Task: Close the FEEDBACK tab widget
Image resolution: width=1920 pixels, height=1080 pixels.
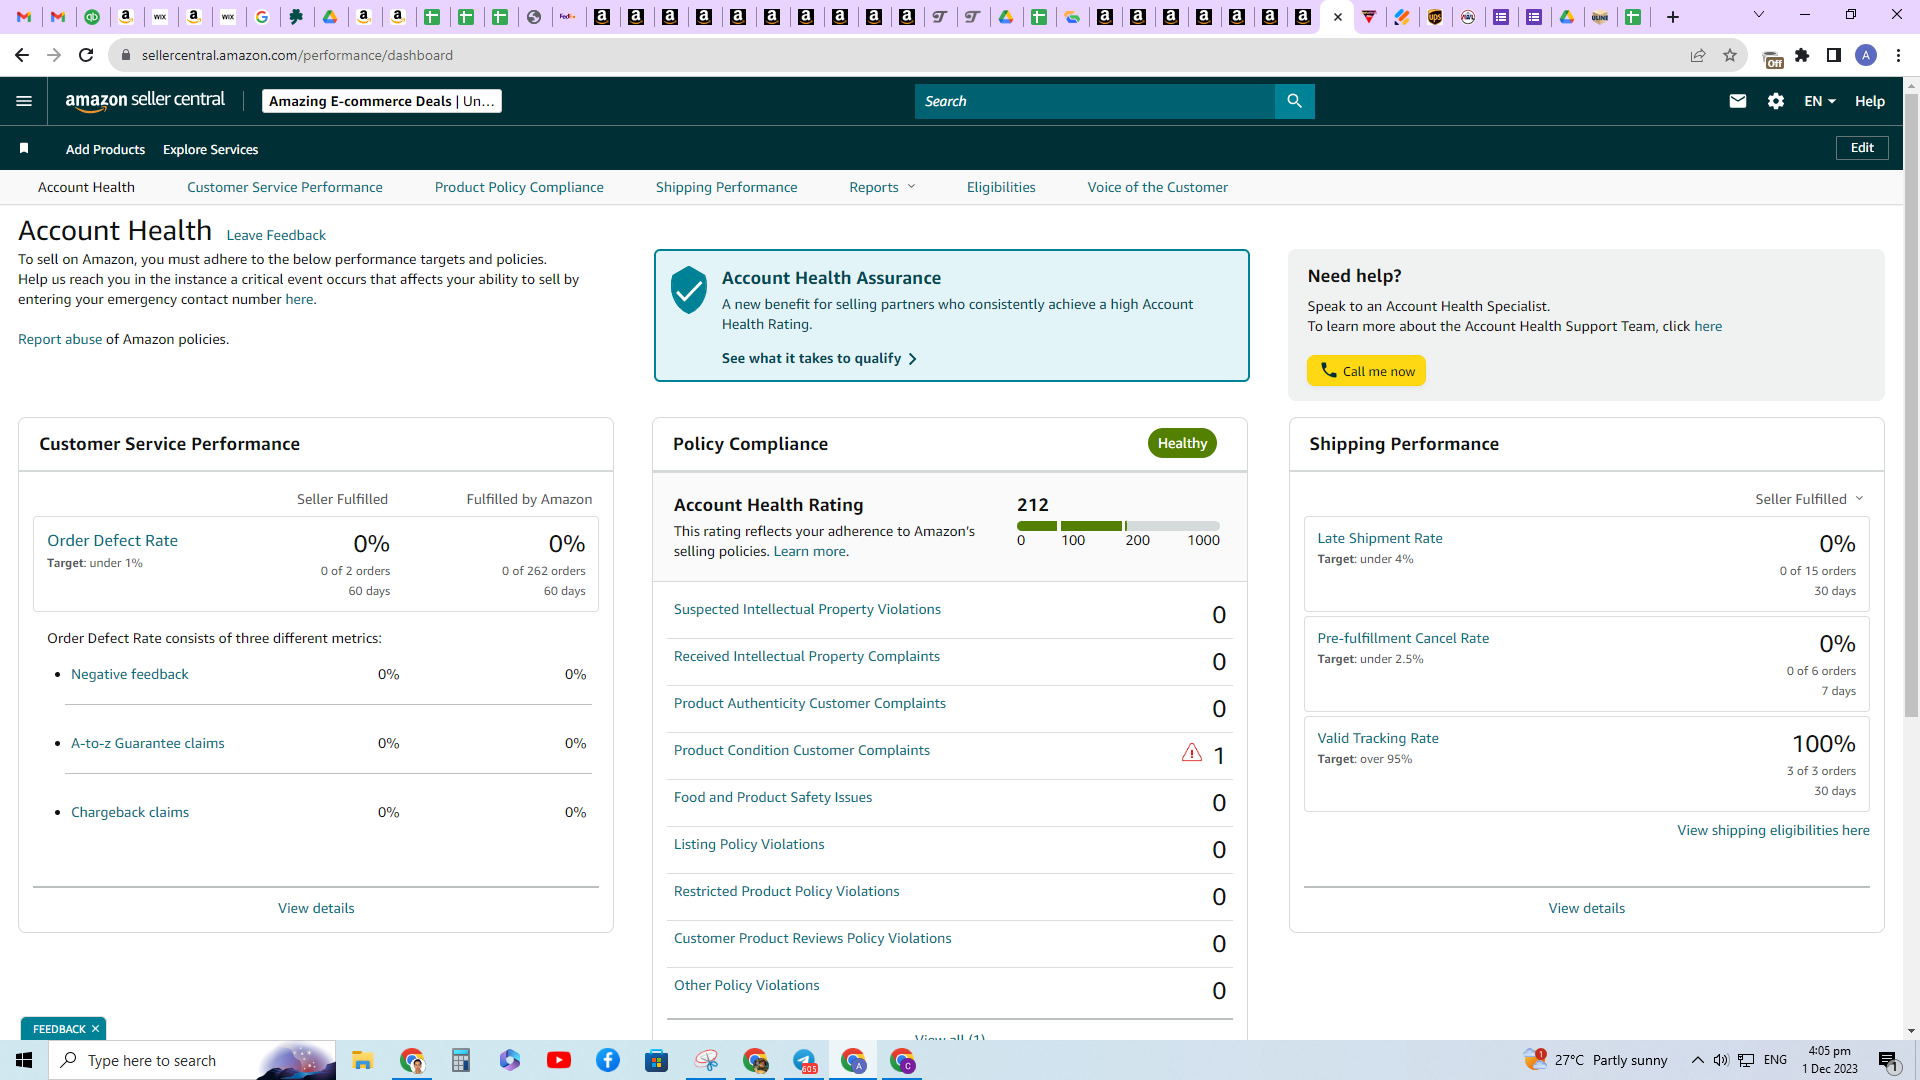Action: point(95,1029)
